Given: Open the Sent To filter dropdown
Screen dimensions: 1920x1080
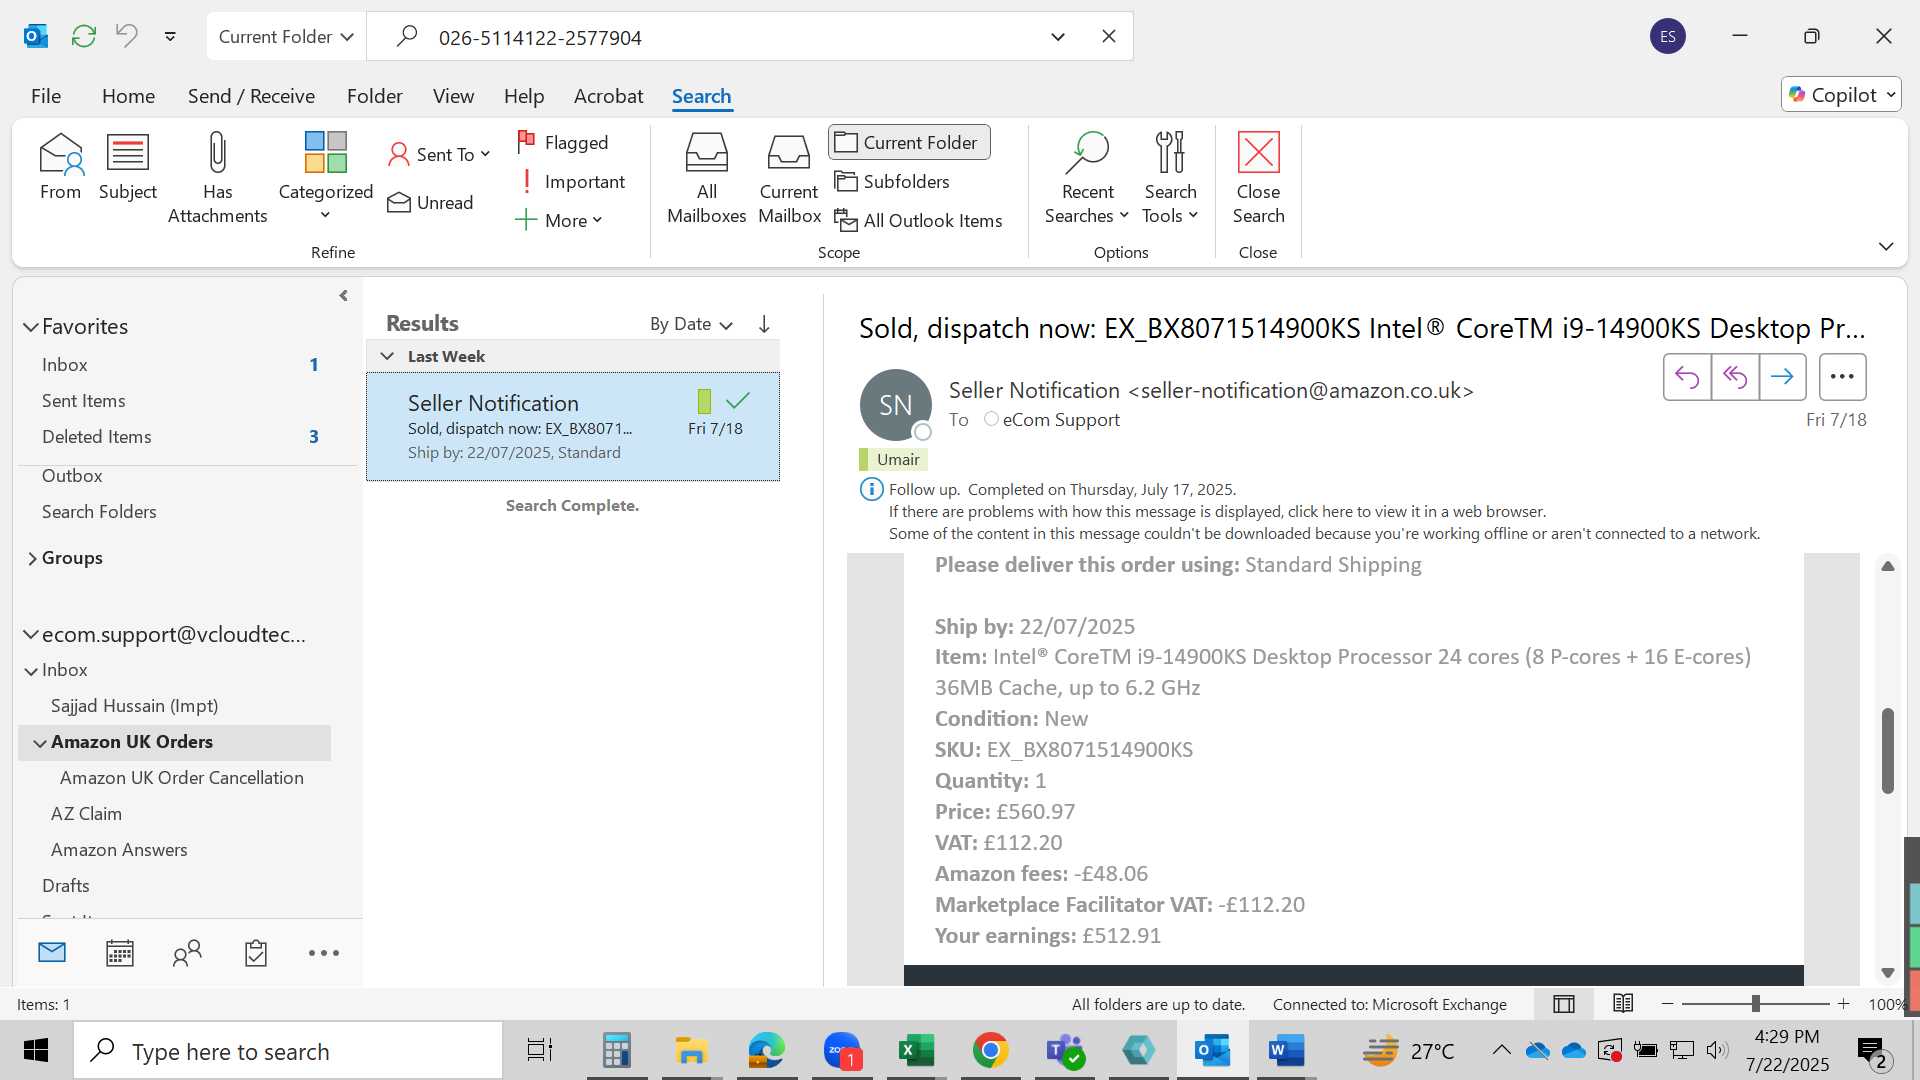Looking at the screenshot, I should pos(440,154).
